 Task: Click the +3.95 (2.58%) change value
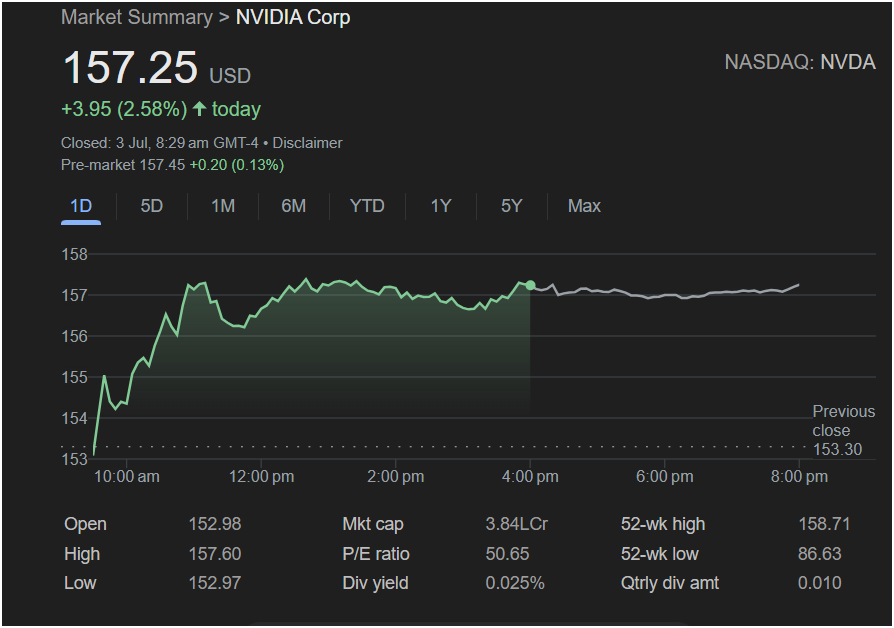[124, 109]
